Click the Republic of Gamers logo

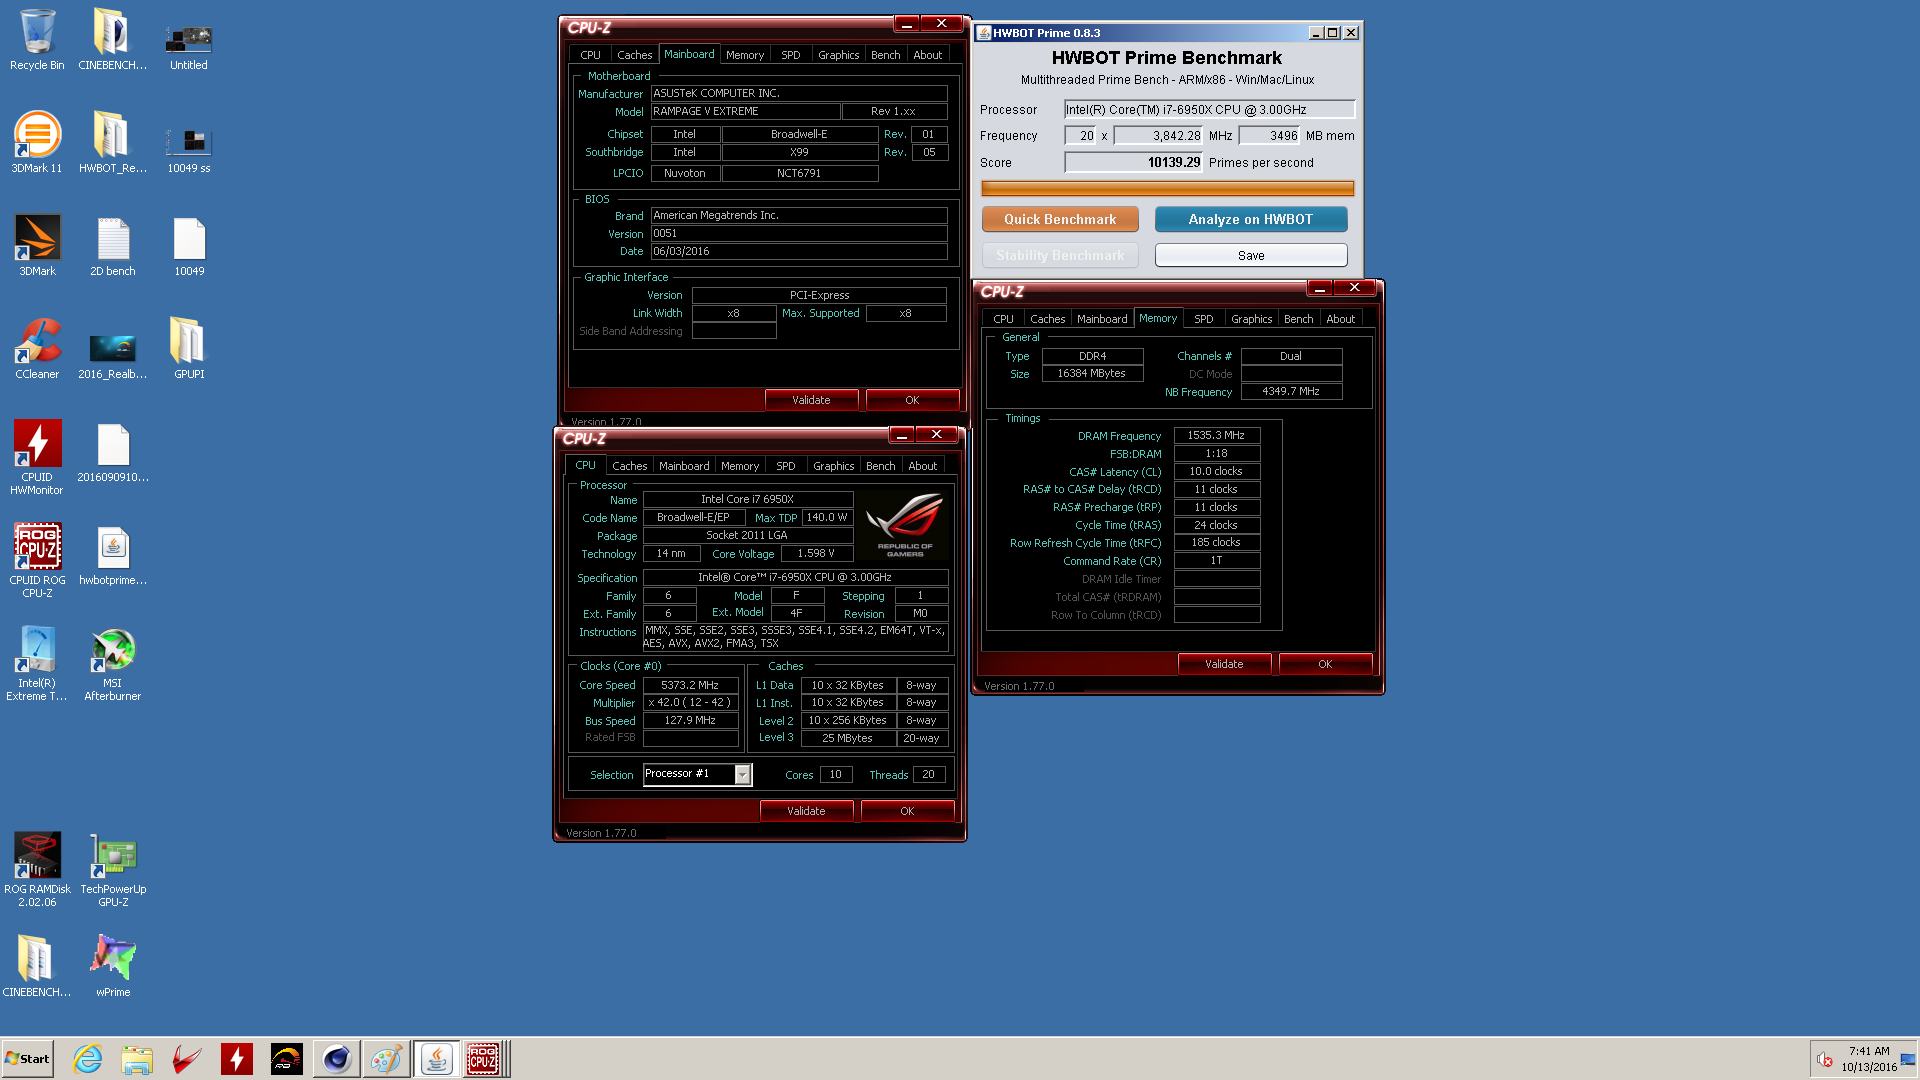[x=904, y=525]
